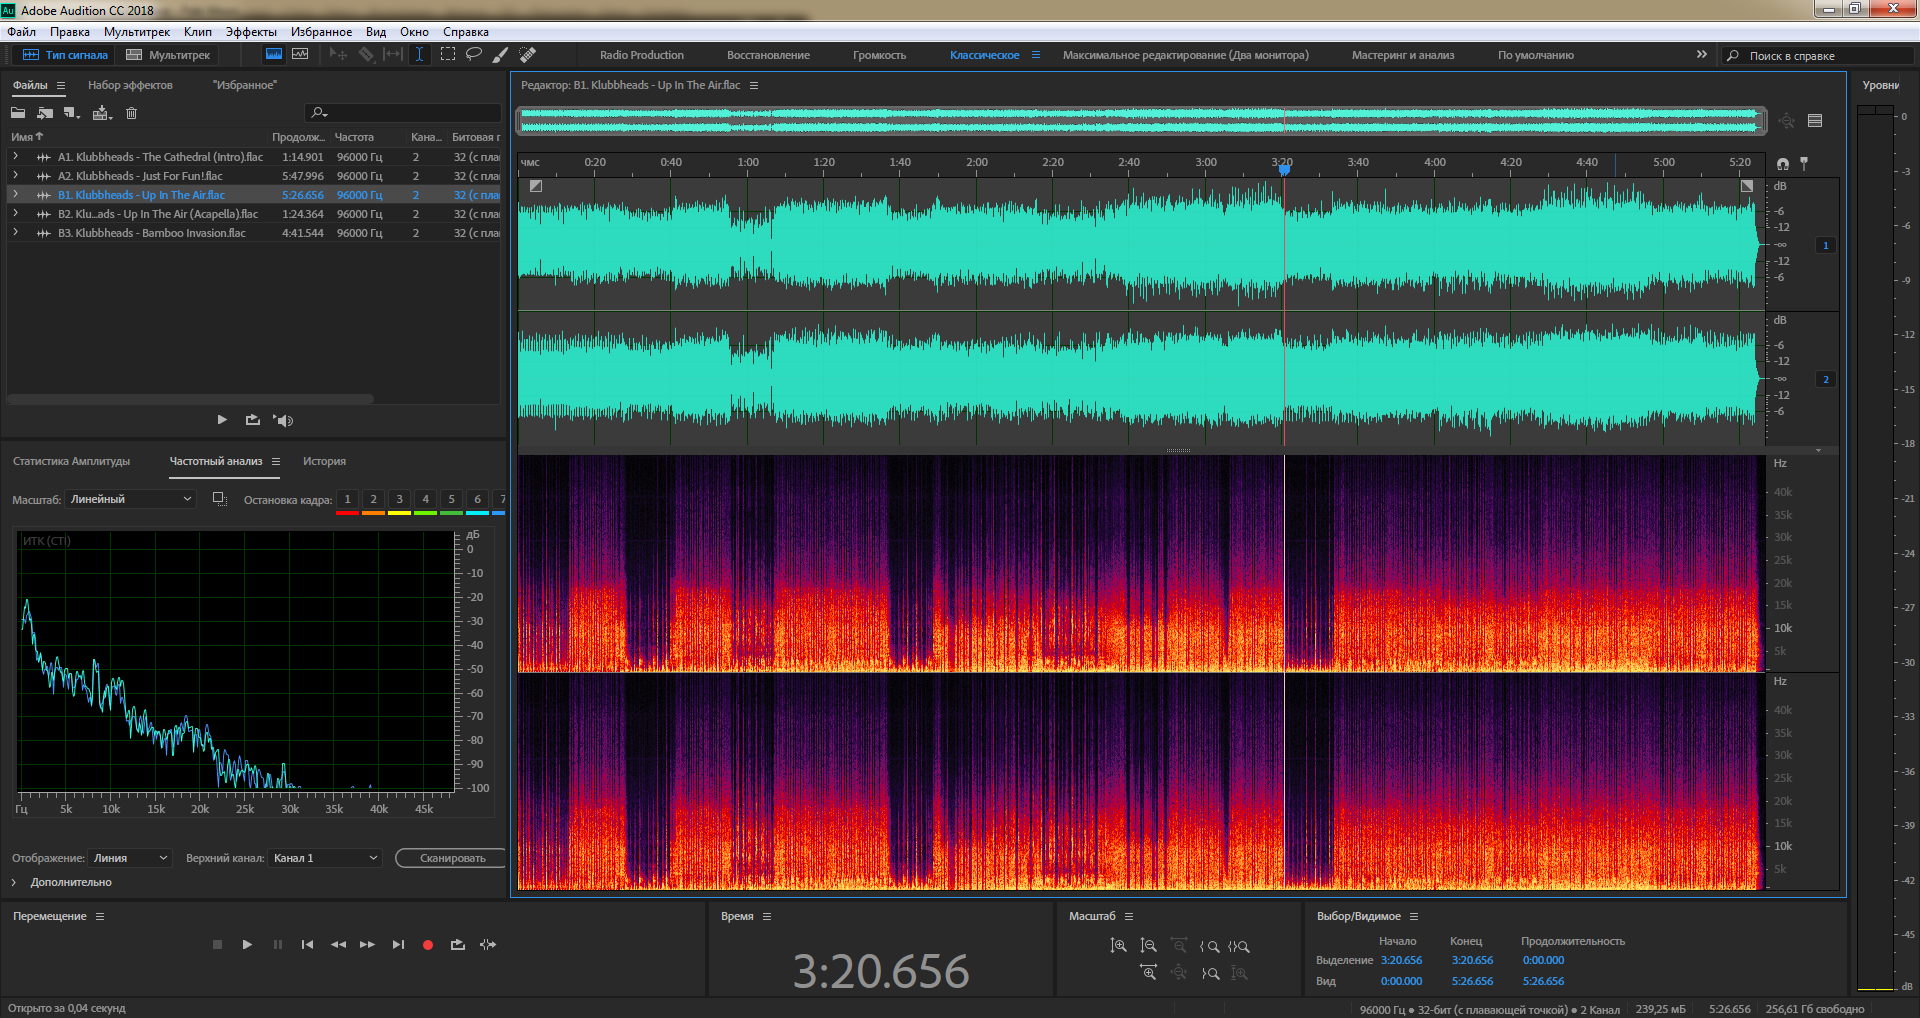Viewport: 1920px width, 1018px height.
Task: Click Play in the transport panel
Action: [247, 944]
